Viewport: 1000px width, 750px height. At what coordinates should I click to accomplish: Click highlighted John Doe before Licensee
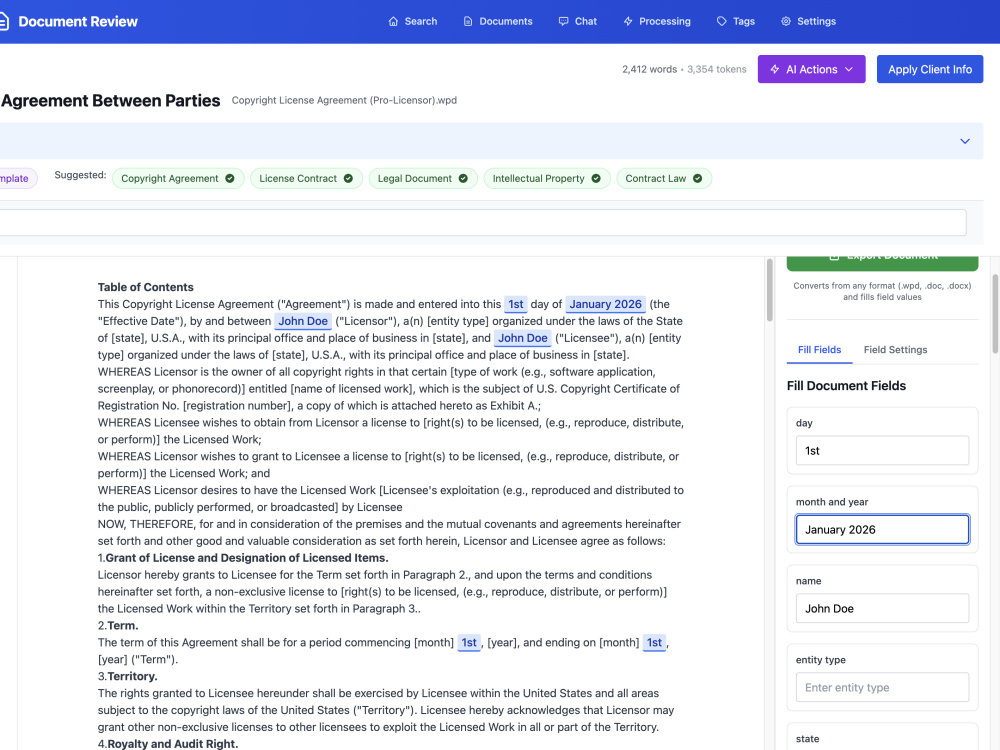coord(523,338)
